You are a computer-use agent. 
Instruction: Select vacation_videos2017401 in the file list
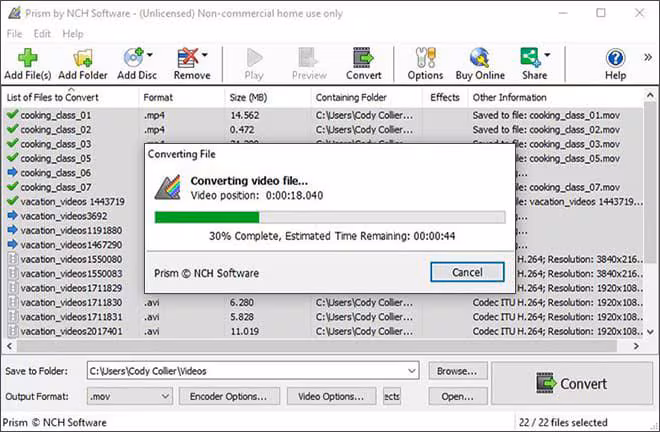(72, 331)
